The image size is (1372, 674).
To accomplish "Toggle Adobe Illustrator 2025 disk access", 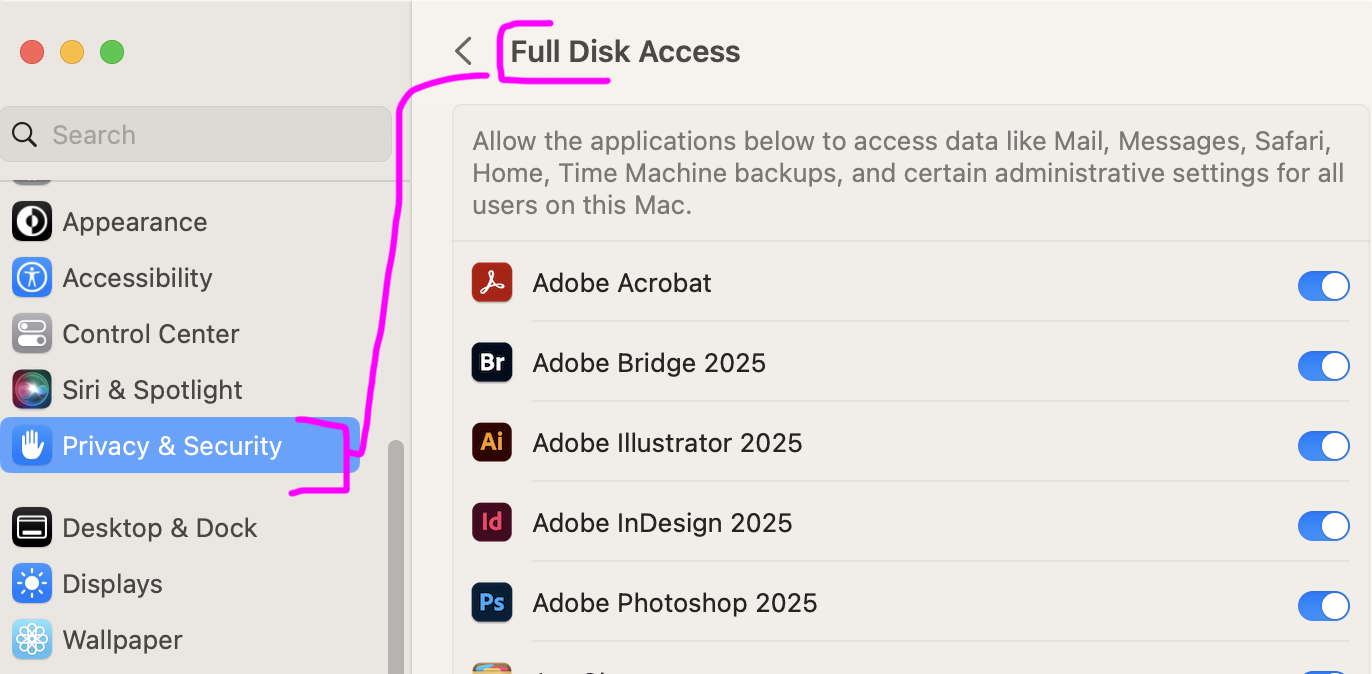I will [1323, 446].
